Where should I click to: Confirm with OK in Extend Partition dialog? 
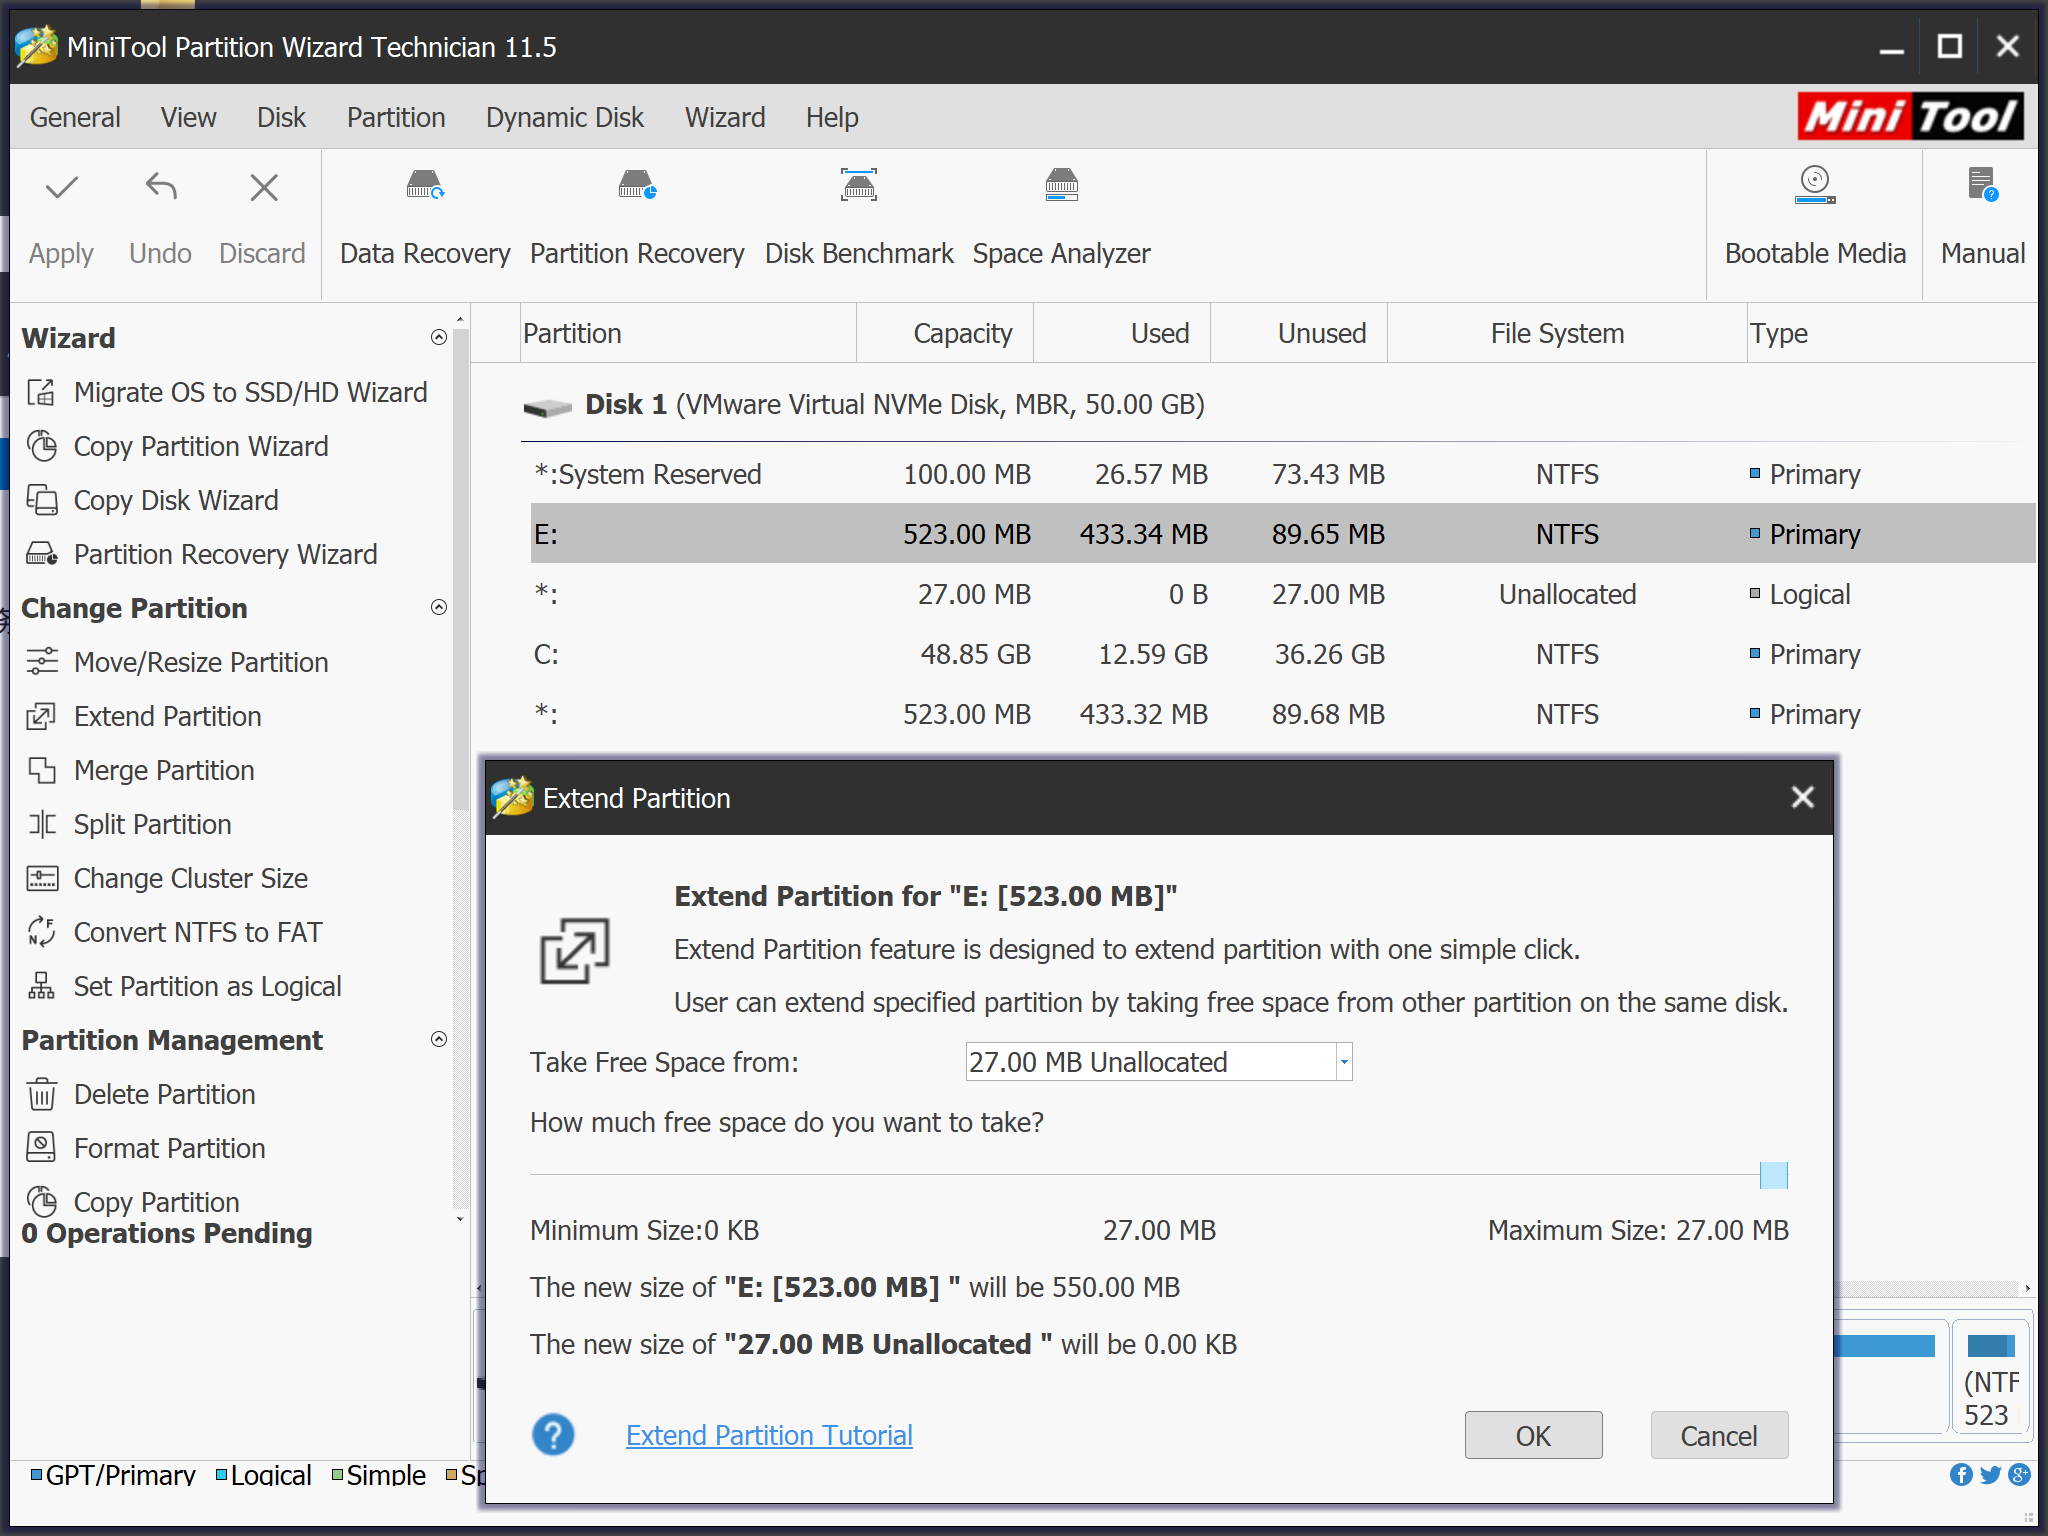click(1533, 1435)
